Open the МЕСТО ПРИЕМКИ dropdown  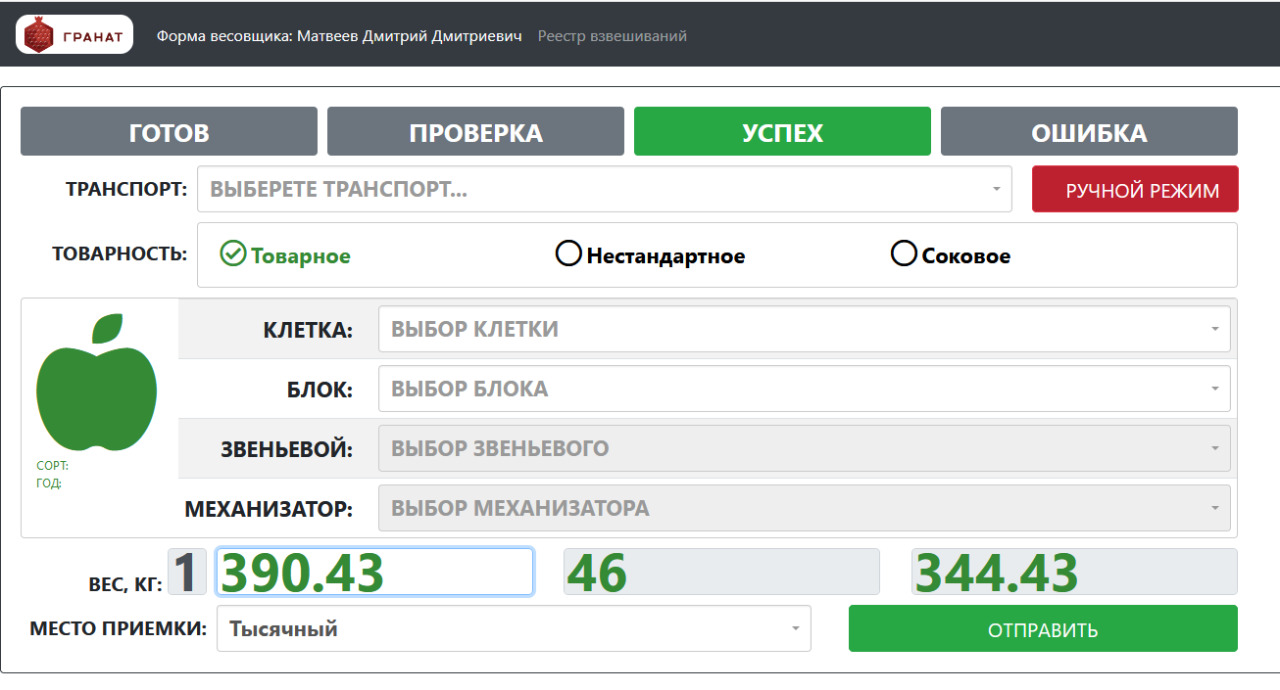click(513, 628)
